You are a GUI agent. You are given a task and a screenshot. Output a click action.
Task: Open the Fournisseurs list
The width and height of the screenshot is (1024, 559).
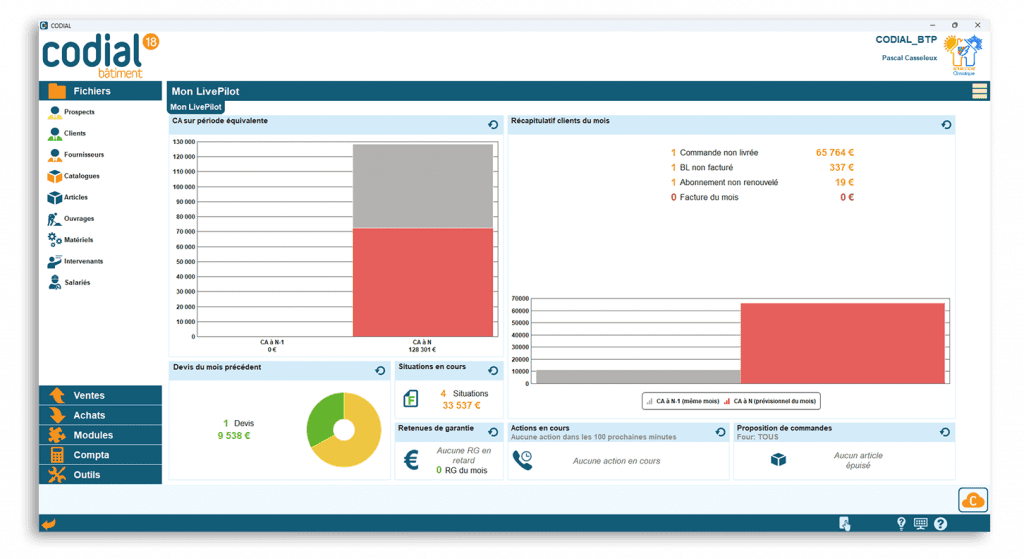point(76,155)
